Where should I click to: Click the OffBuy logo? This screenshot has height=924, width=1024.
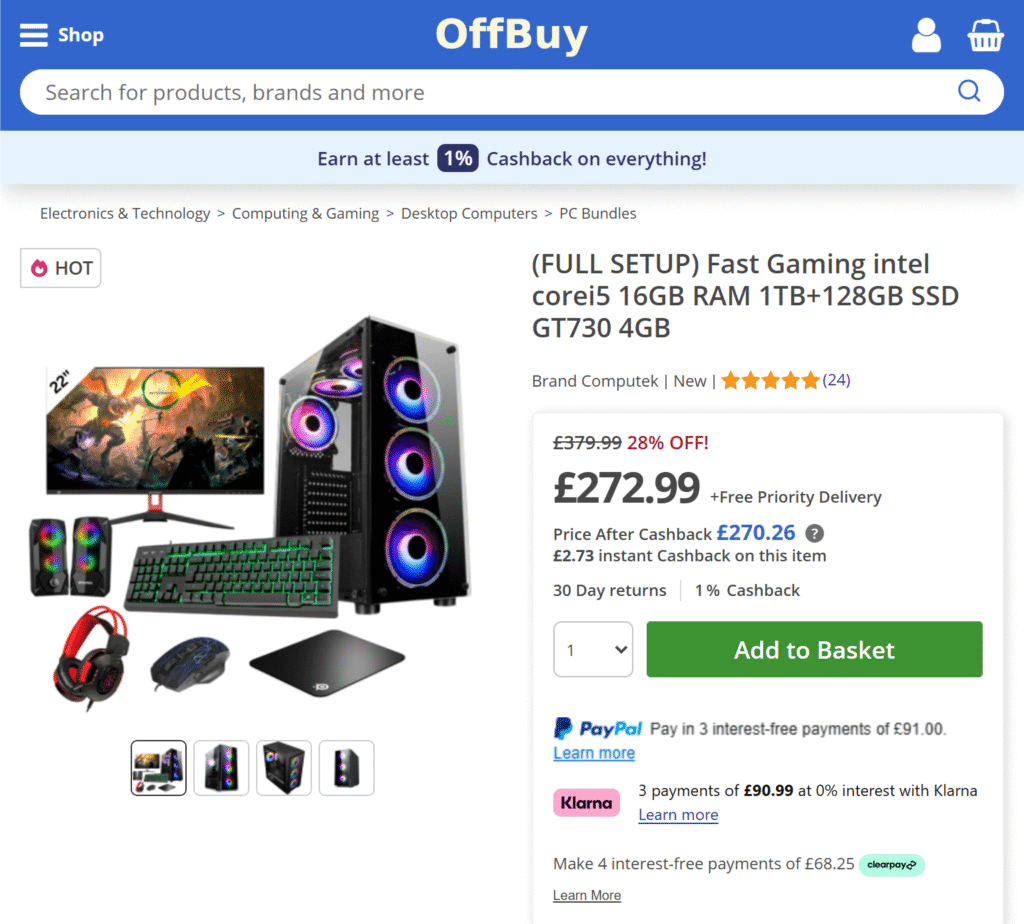[x=511, y=35]
